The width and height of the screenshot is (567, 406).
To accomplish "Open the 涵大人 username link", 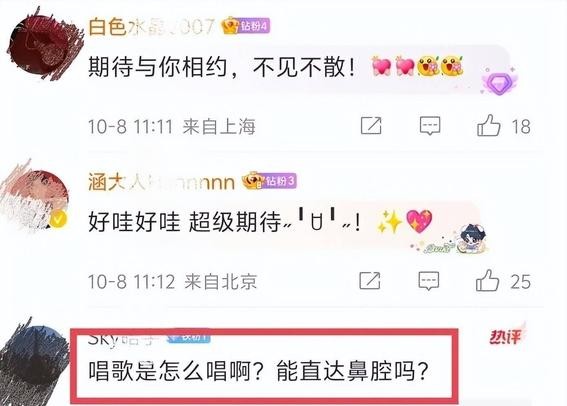I will point(161,181).
